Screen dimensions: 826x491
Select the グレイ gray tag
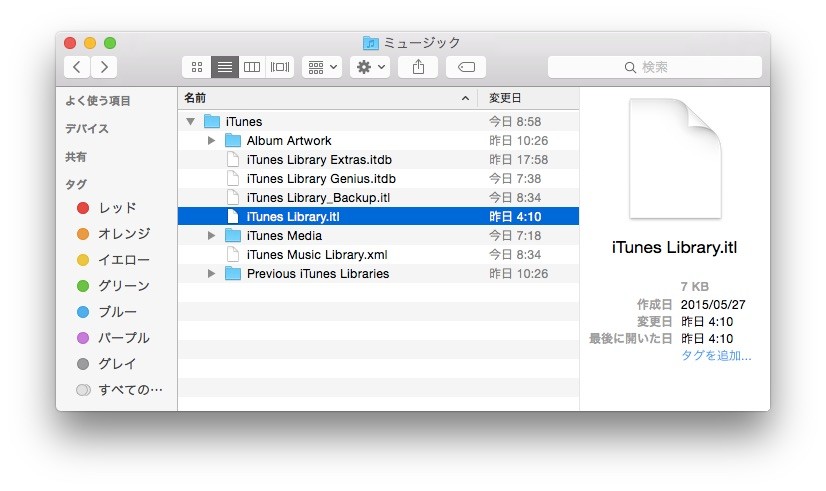coord(107,364)
